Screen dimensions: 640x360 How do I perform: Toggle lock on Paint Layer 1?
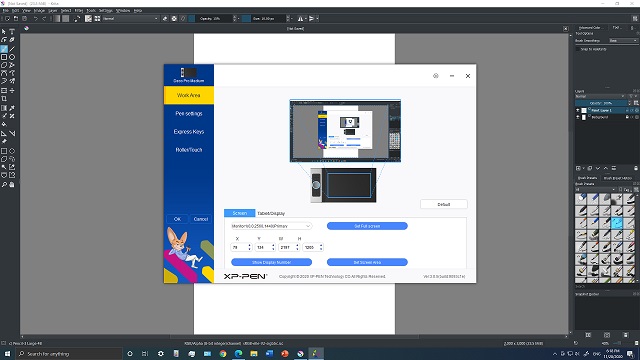627,110
